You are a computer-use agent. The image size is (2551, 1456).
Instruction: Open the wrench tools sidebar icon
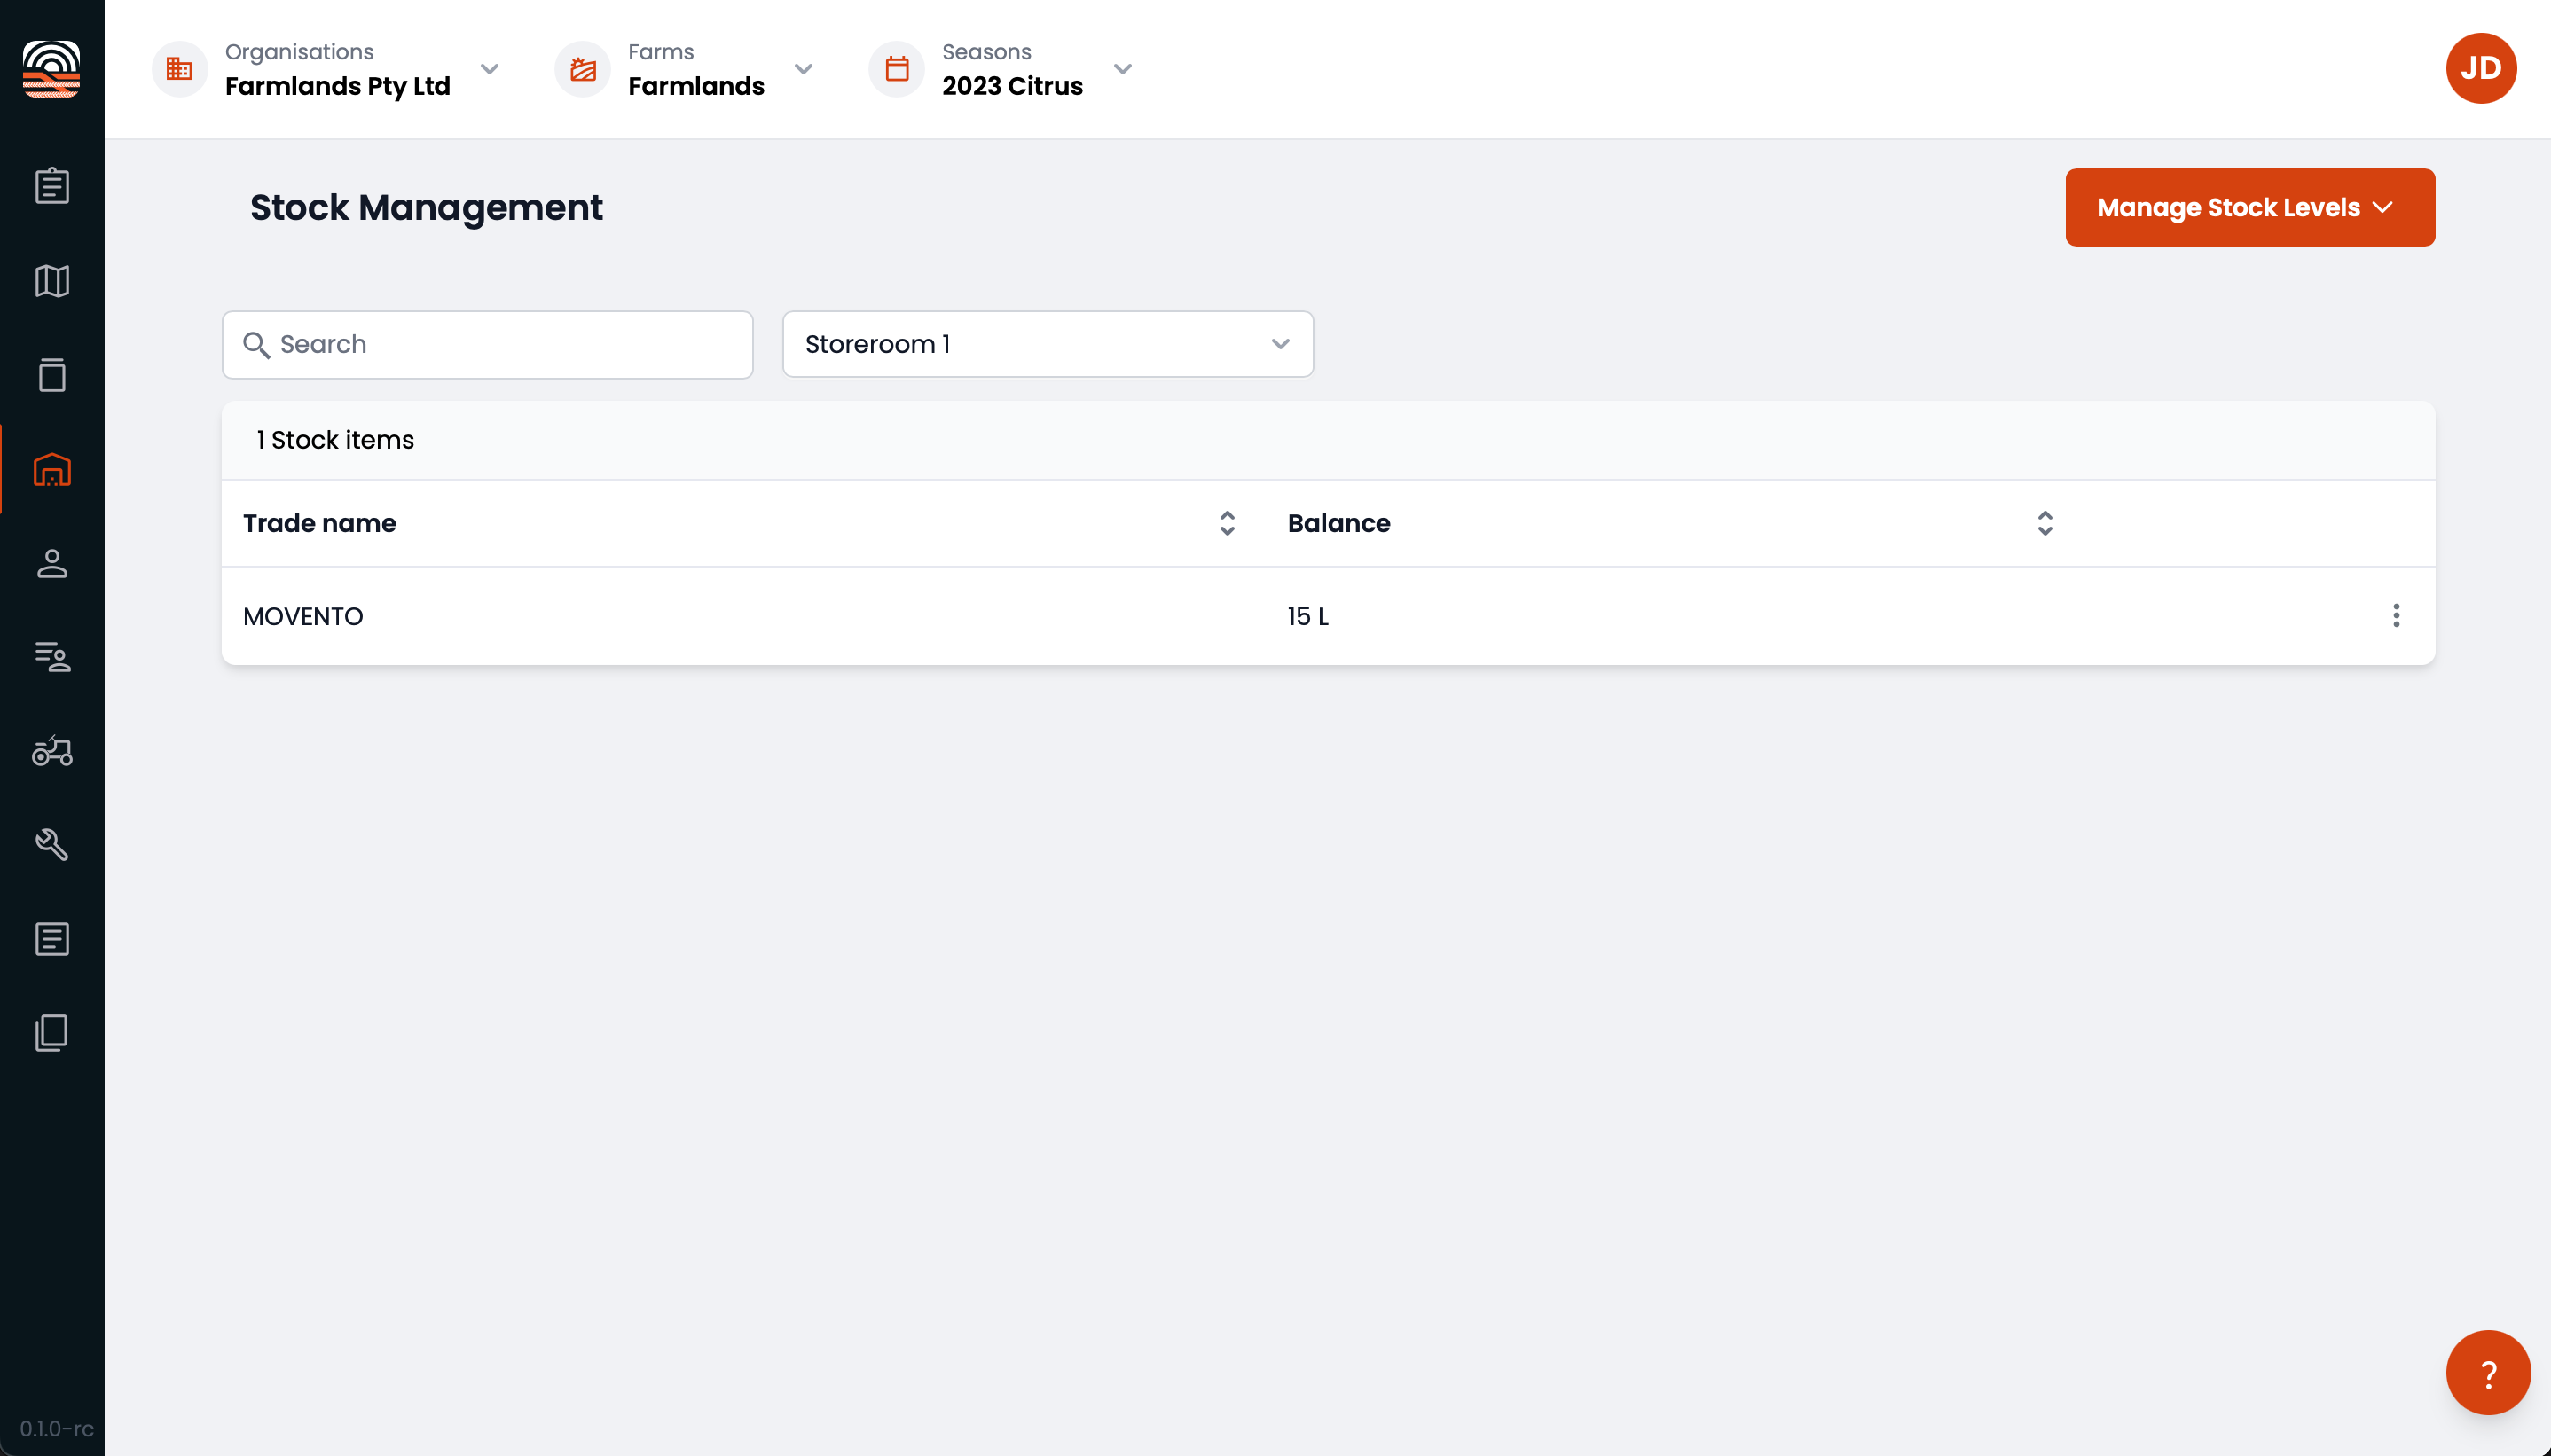52,844
